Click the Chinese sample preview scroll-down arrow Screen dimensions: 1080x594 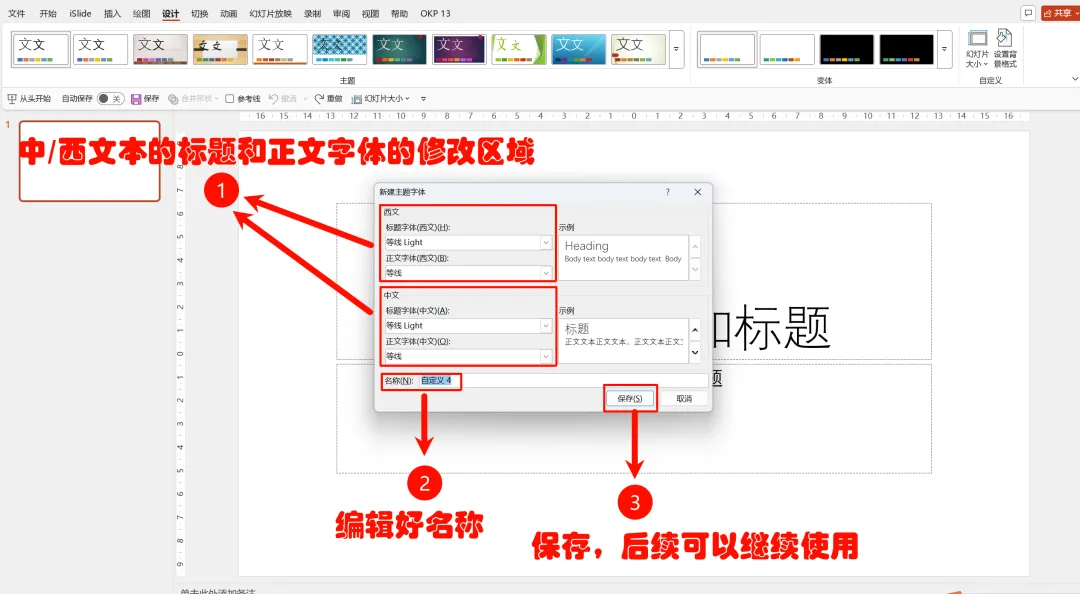click(695, 352)
